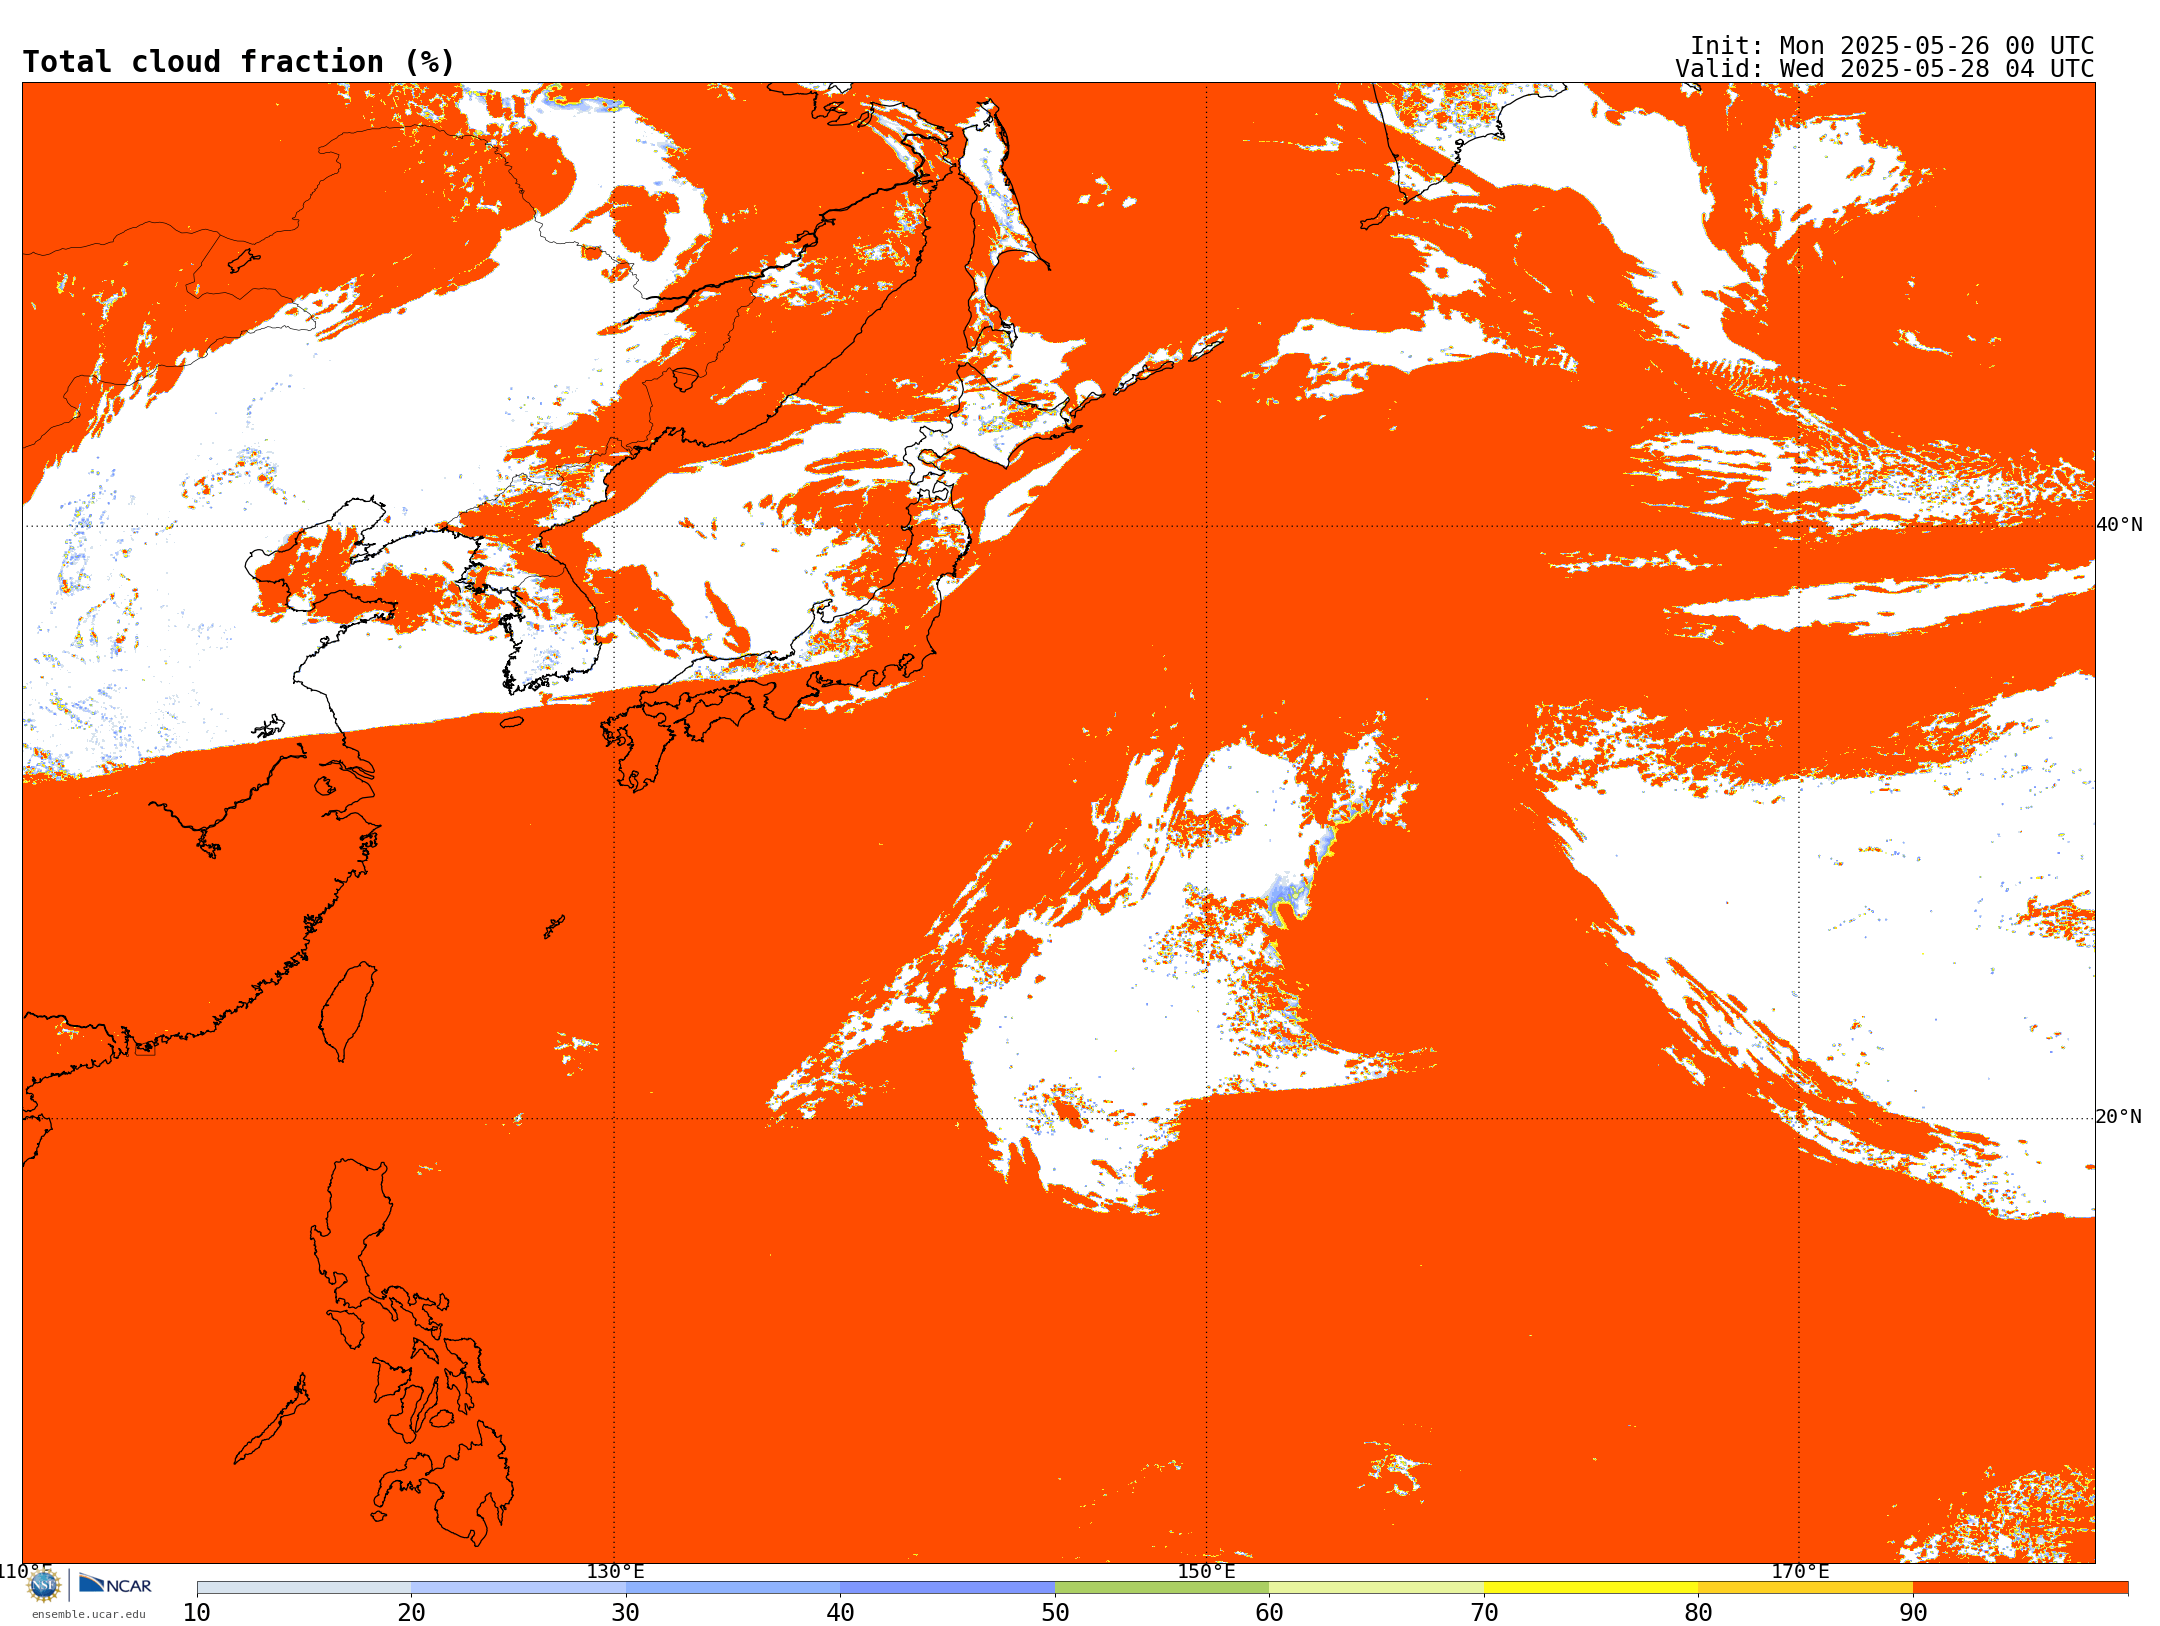Screen dimensions: 2160x1626
Task: Click the 'Total cloud fraction (%)' title
Action: [239, 62]
